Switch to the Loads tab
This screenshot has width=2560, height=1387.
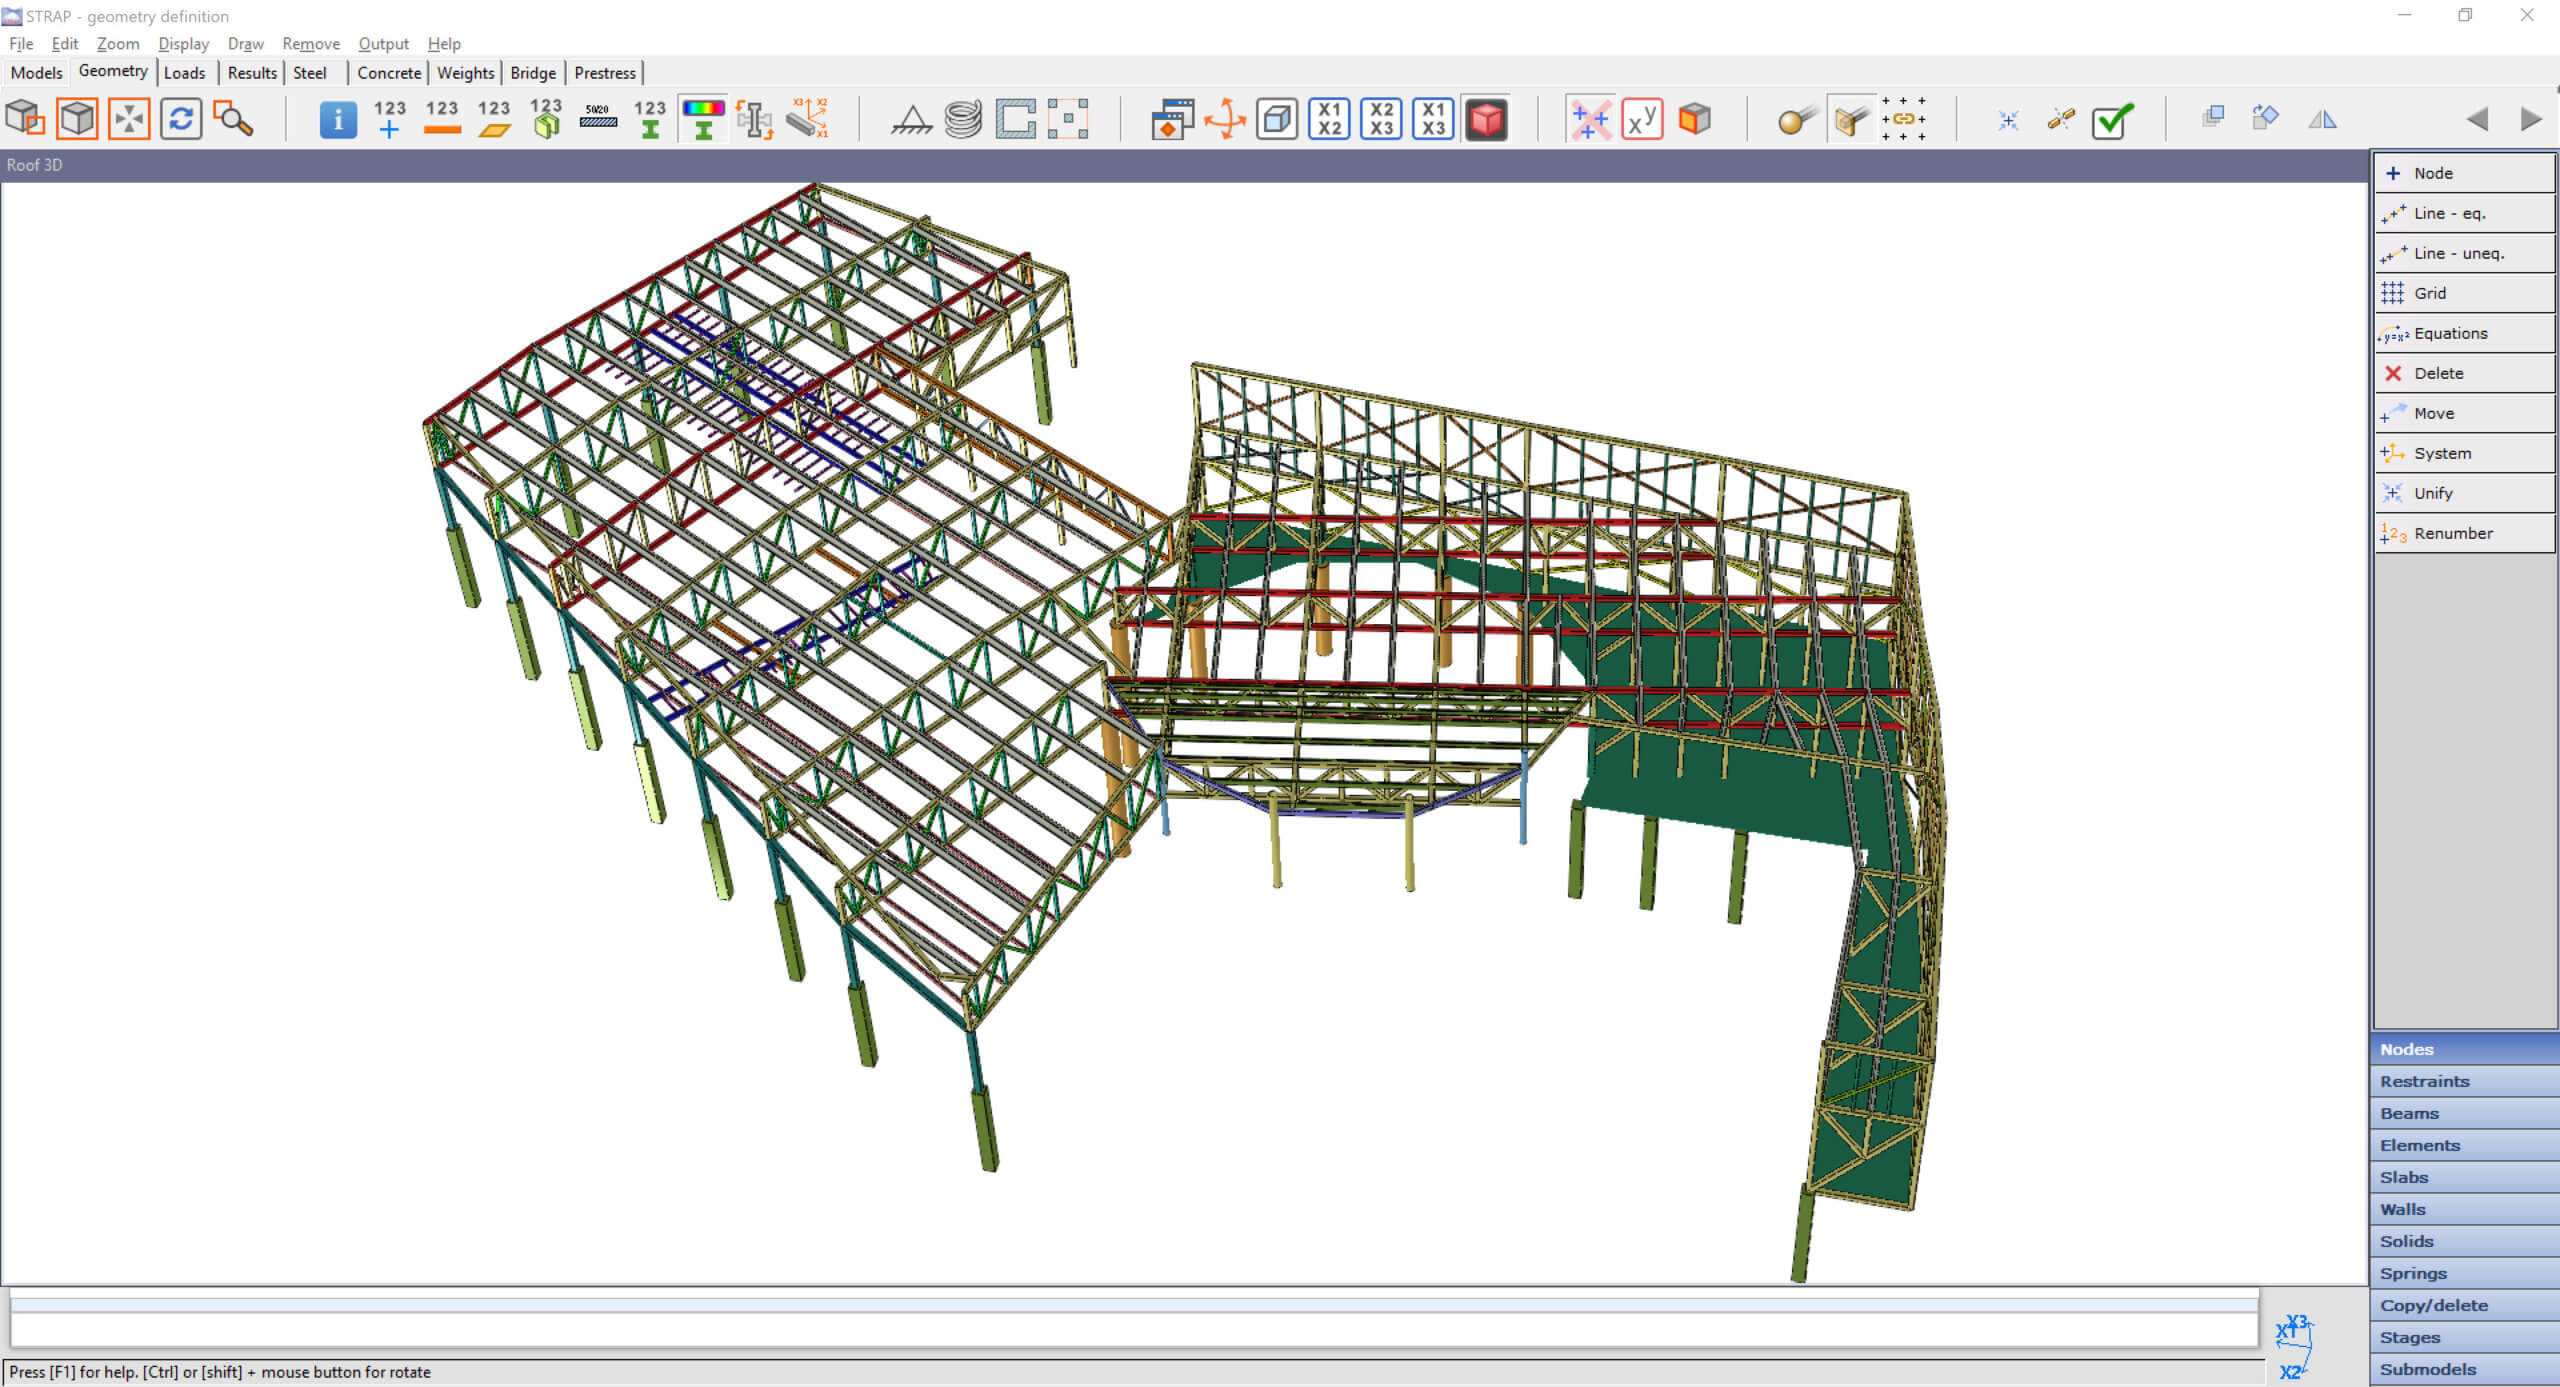coord(184,73)
